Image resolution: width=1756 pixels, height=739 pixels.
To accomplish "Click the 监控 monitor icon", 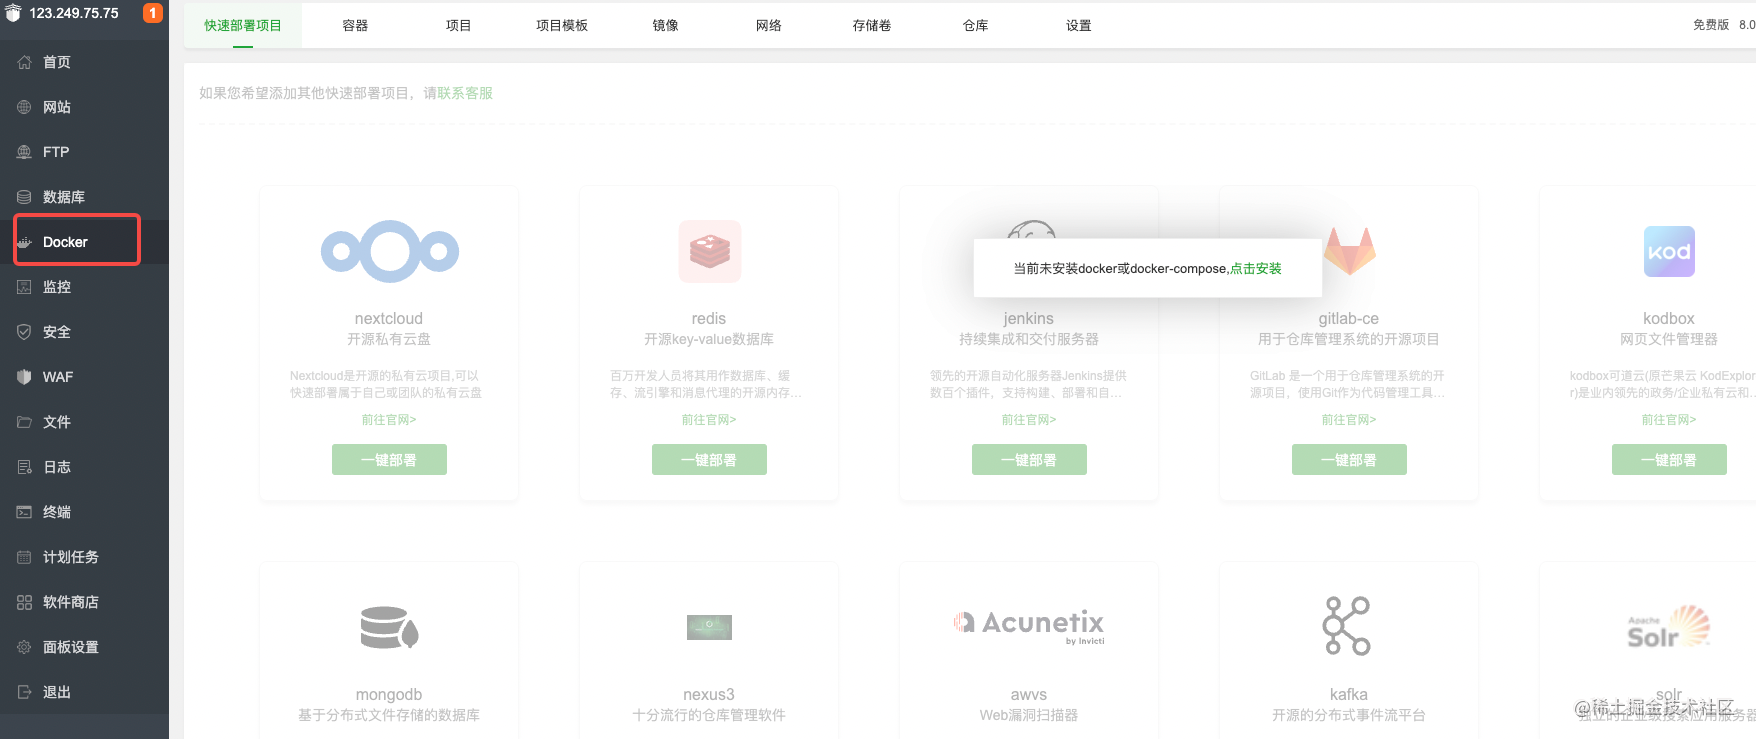I will (x=24, y=287).
